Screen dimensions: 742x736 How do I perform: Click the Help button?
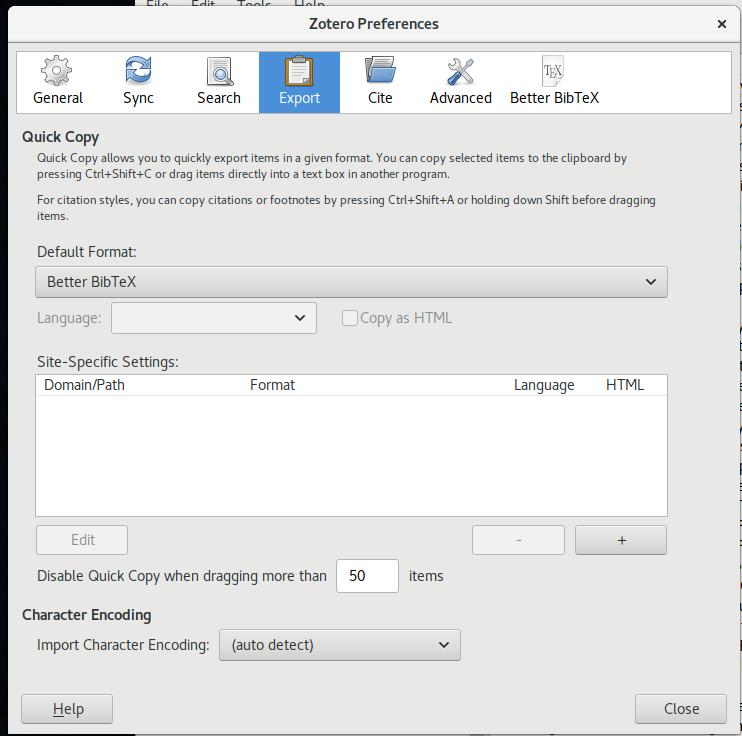(x=67, y=709)
